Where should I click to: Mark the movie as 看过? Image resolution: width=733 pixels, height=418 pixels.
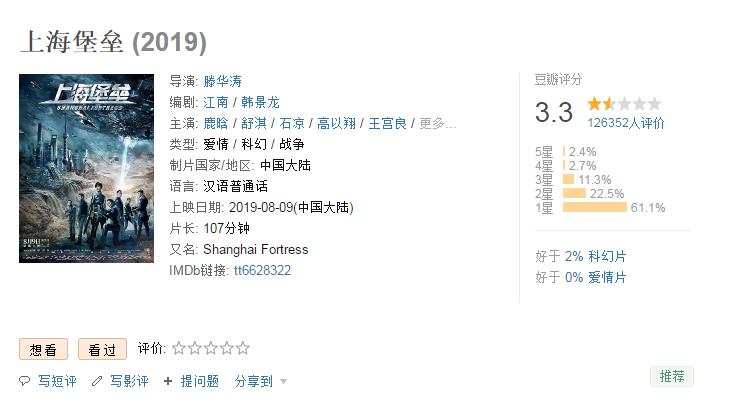click(x=102, y=349)
